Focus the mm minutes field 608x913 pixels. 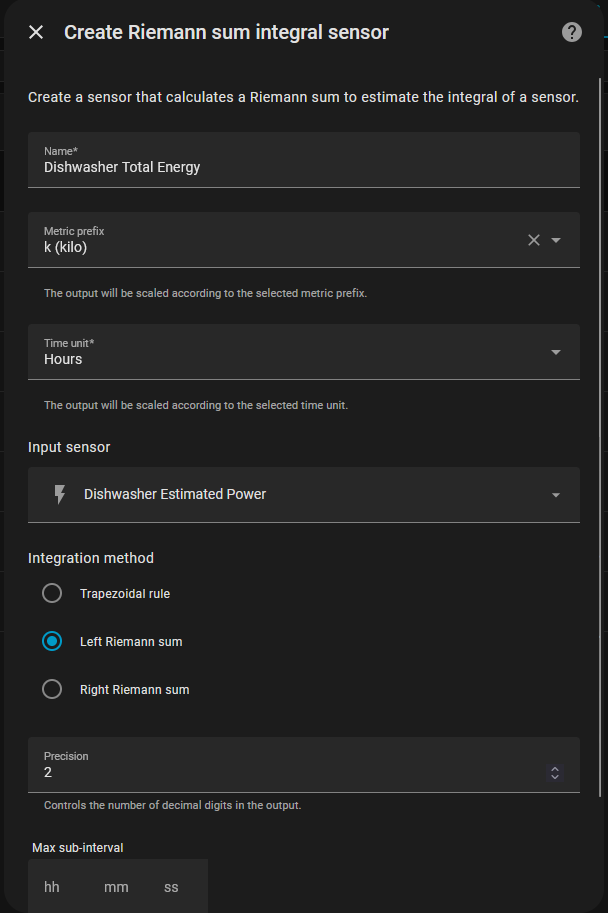coord(116,887)
